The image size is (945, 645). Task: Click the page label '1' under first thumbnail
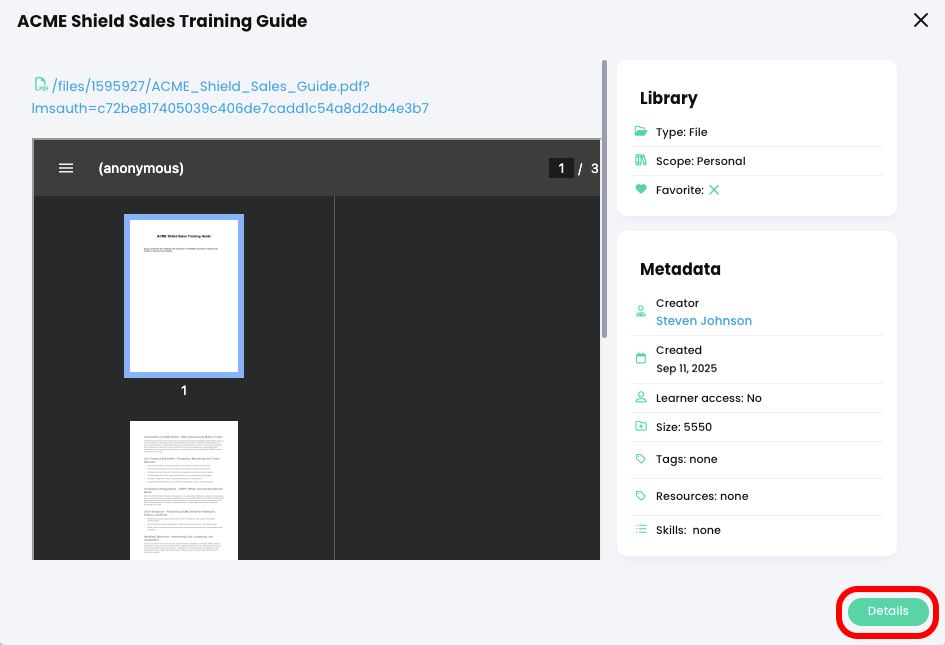pyautogui.click(x=184, y=391)
